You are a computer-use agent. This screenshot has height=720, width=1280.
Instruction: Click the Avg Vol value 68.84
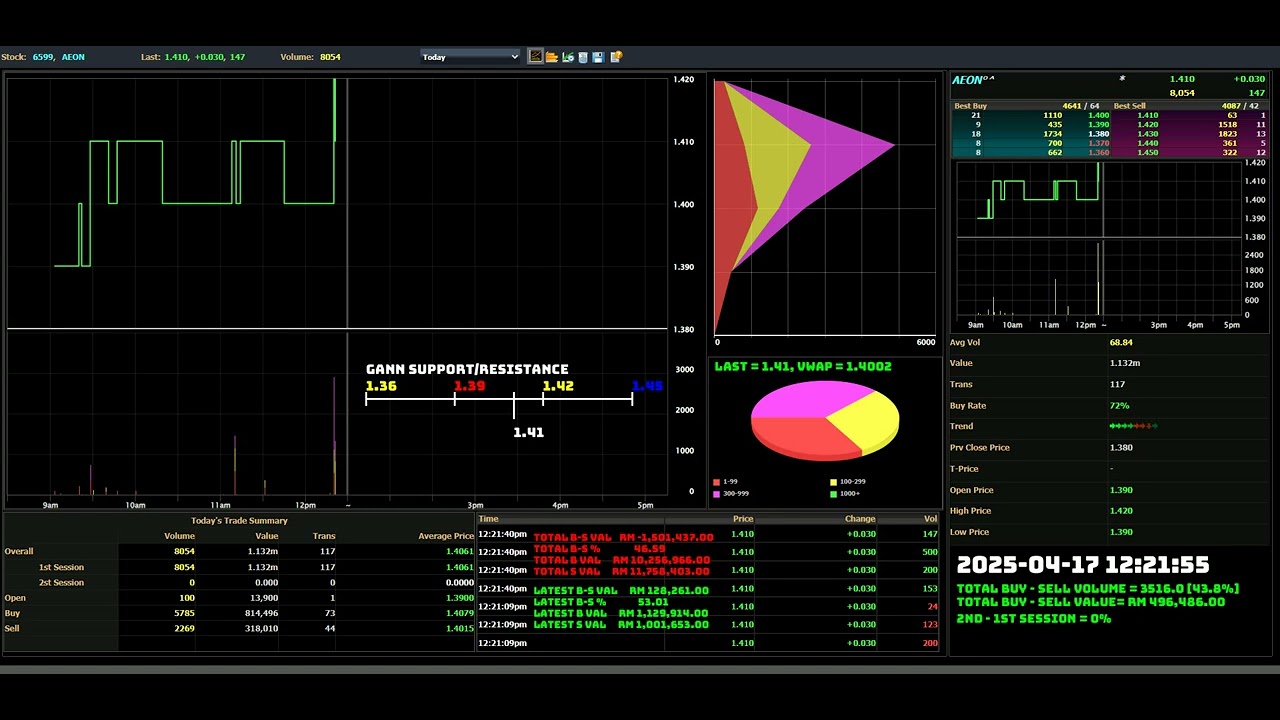pos(1121,343)
